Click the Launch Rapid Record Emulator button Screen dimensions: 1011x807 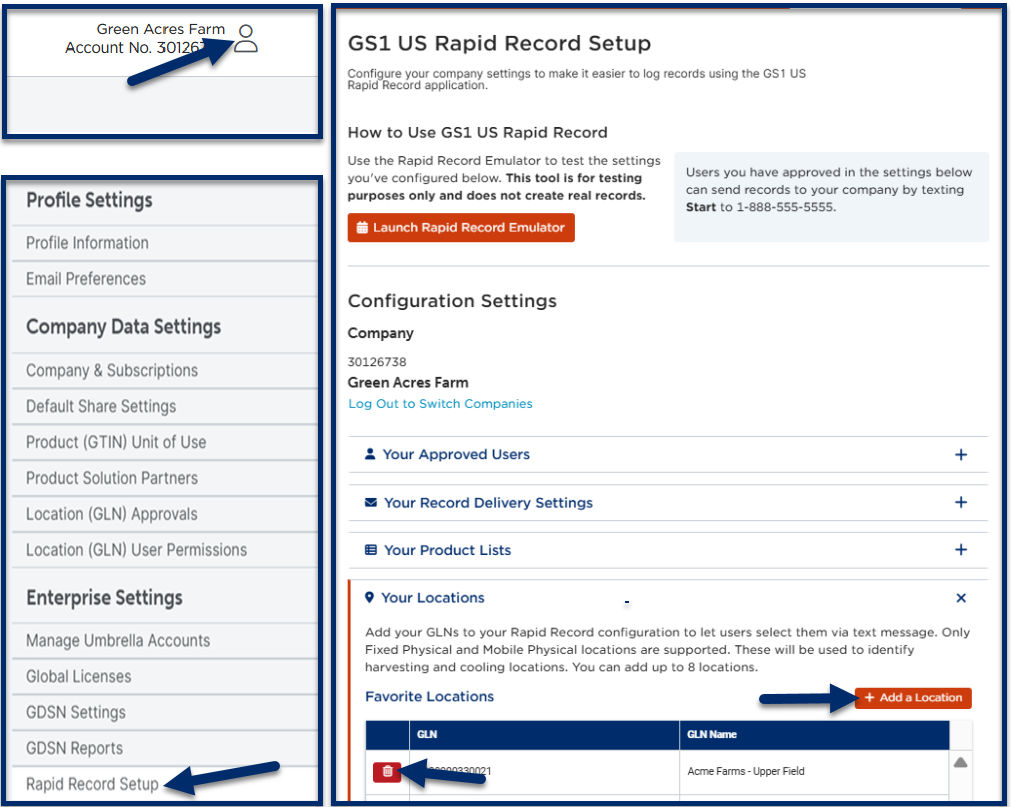pos(461,228)
